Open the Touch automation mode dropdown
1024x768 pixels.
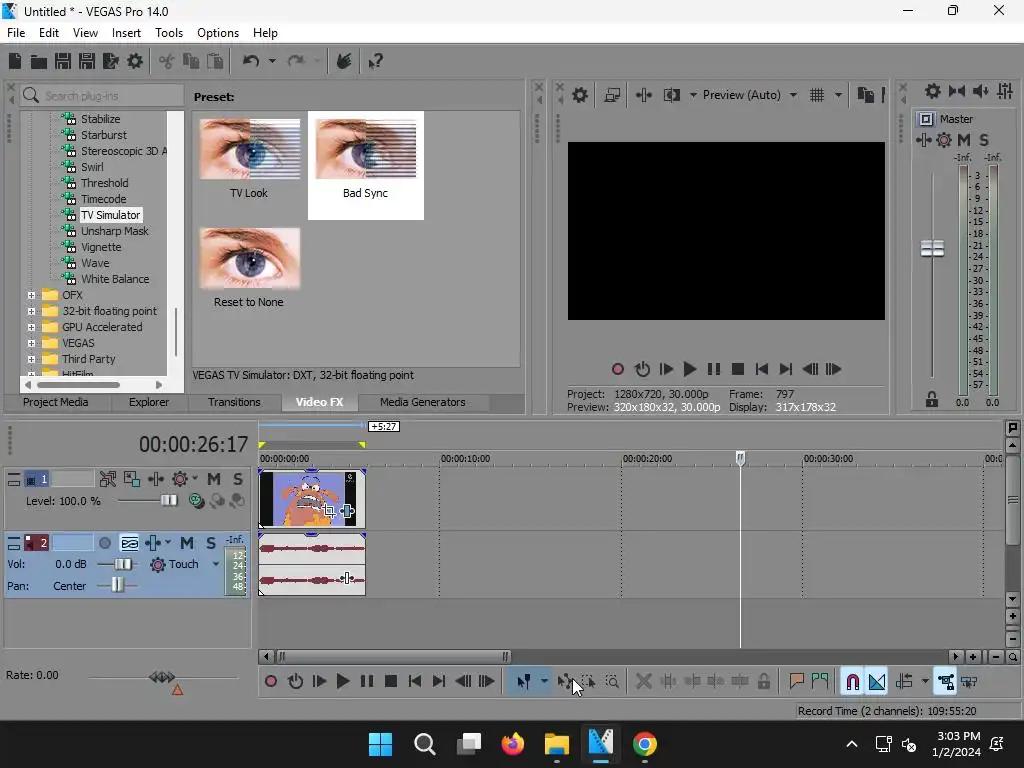pos(216,564)
